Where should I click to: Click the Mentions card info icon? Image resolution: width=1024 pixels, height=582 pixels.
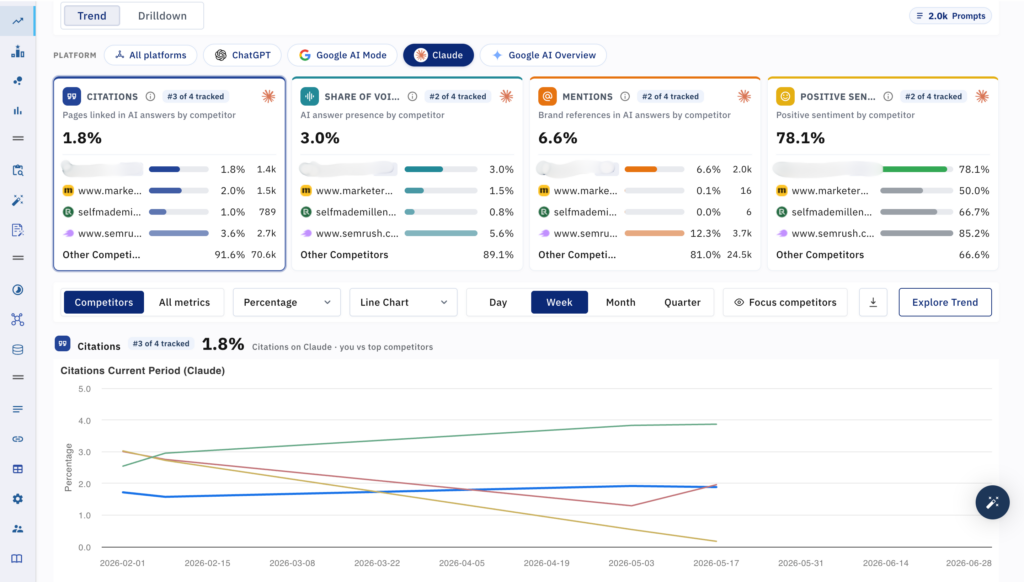(625, 97)
